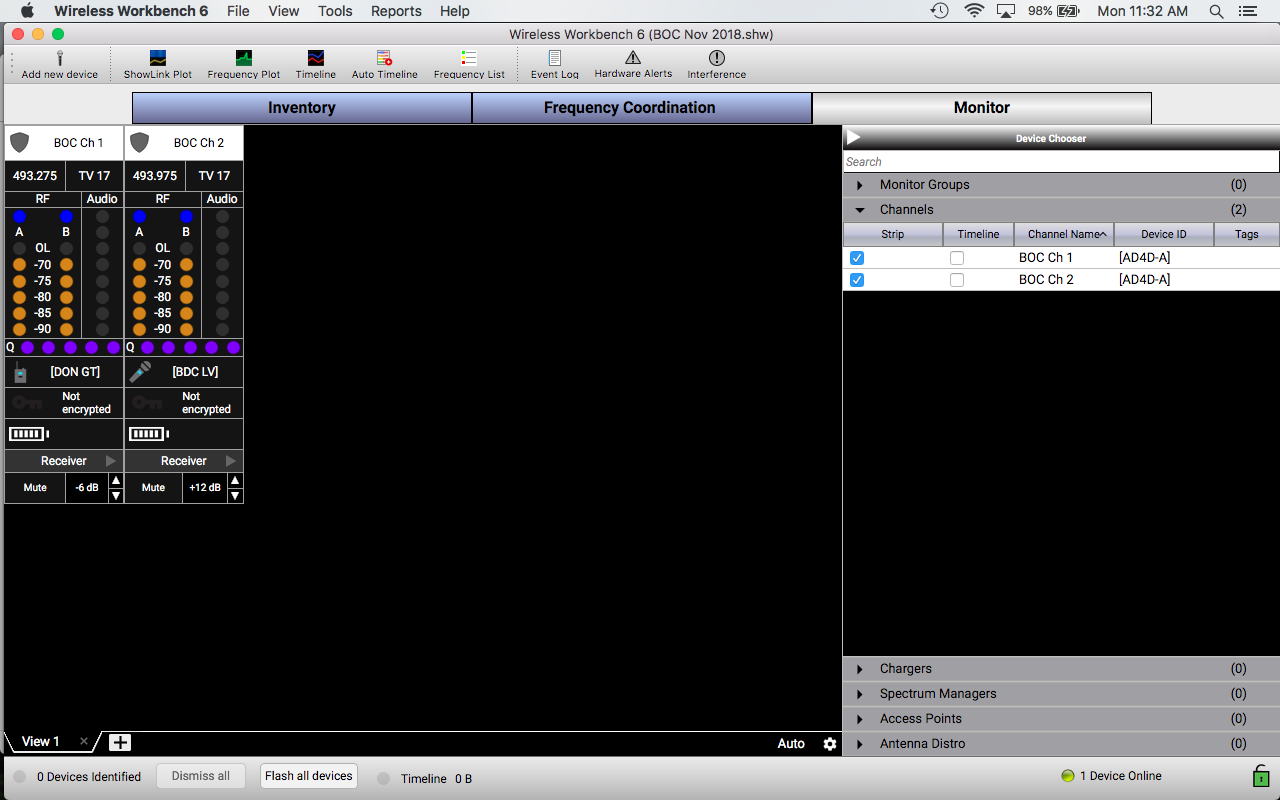Switch to the Frequency Coordination tab
Viewport: 1280px width, 800px height.
[641, 108]
